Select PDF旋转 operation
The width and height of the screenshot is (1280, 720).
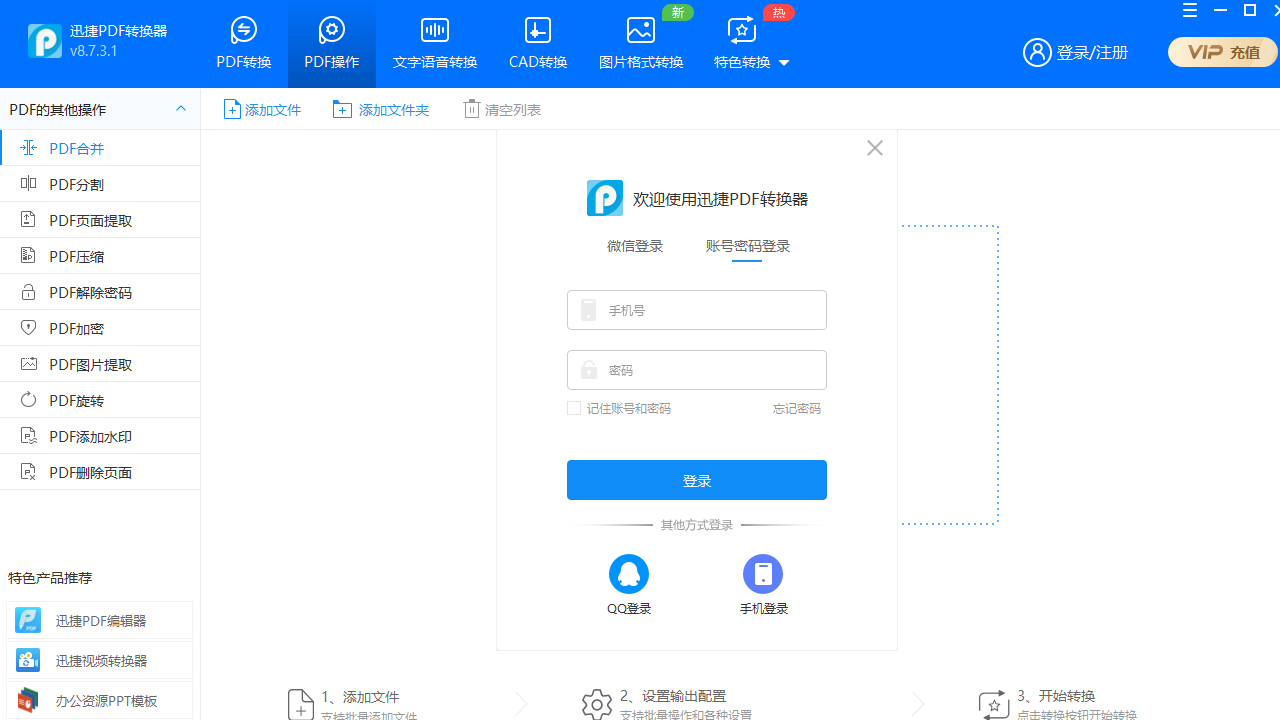(100, 400)
